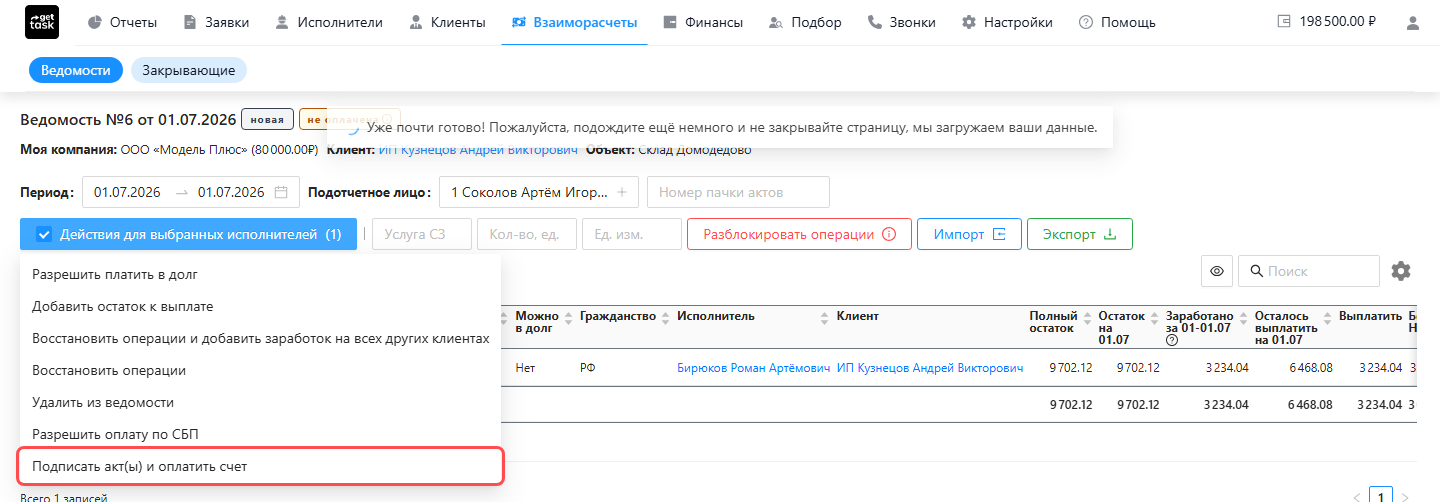This screenshot has height=502, width=1440.
Task: Choose Разрешить оплату по СБП
Action: click(x=260, y=434)
